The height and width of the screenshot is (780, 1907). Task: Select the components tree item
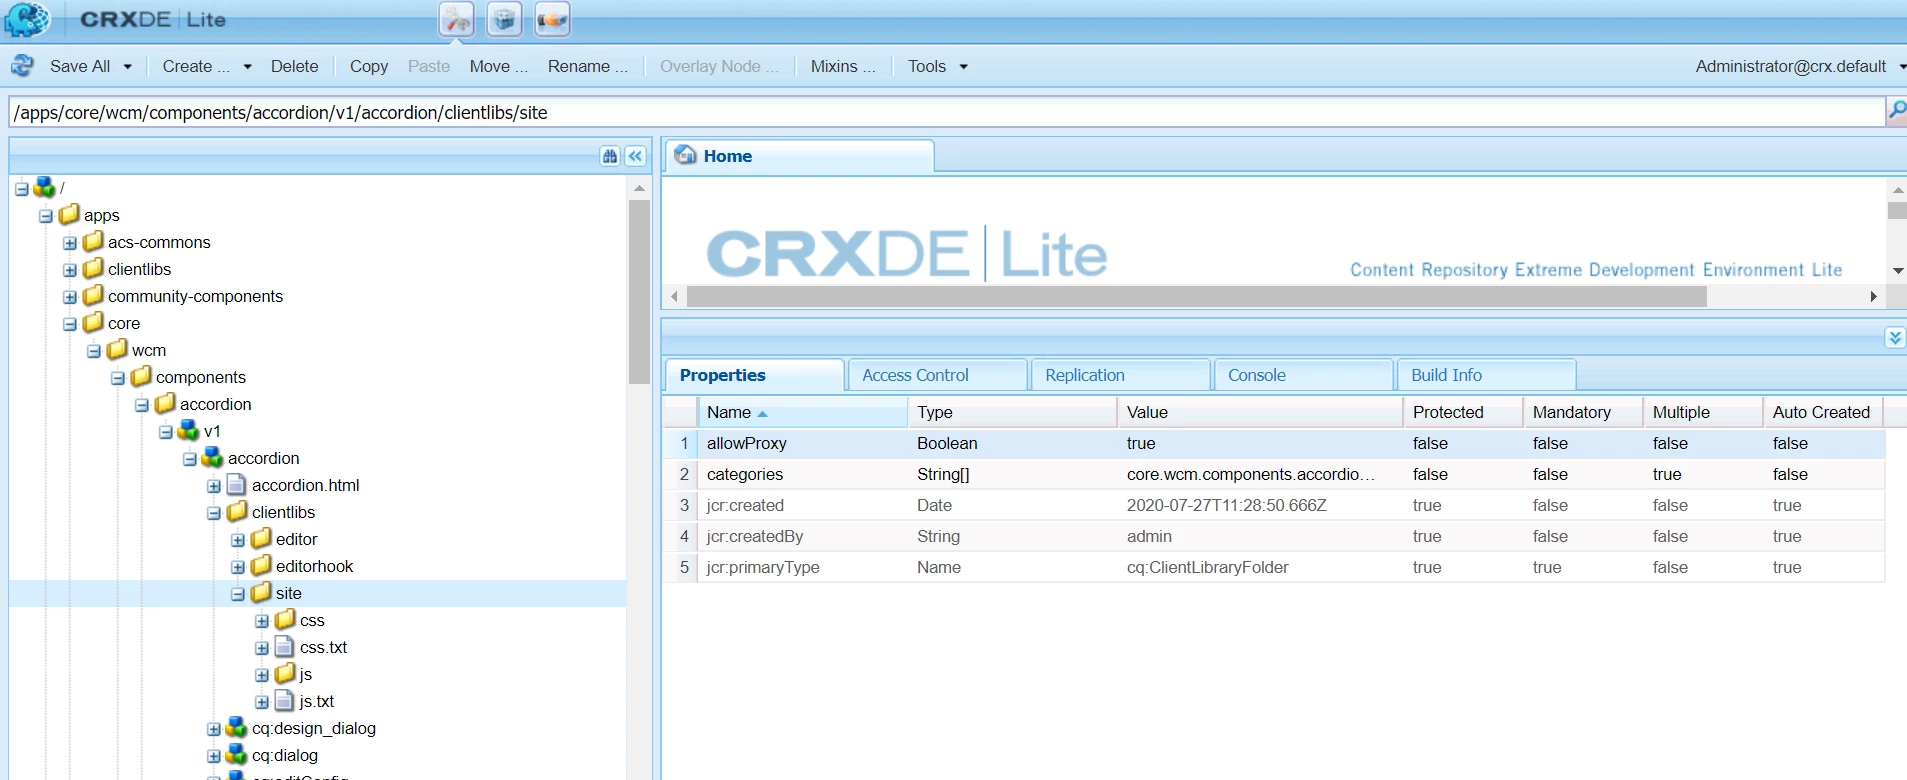pos(200,377)
